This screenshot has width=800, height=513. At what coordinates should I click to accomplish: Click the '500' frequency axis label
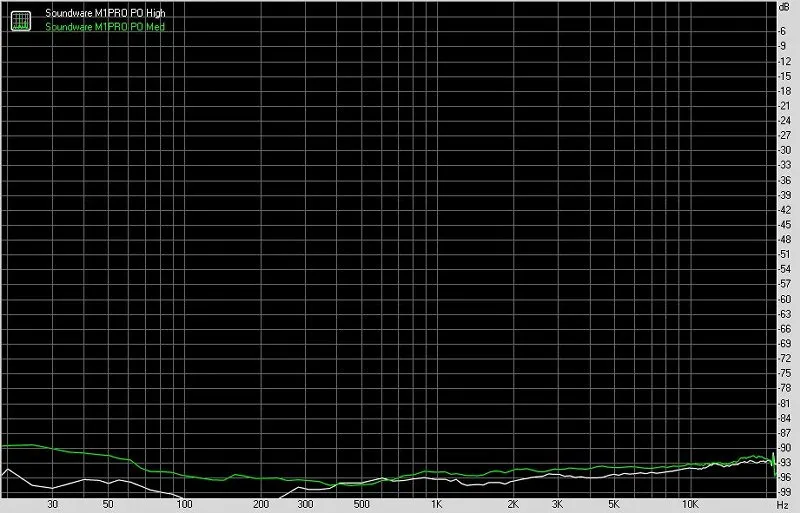pos(361,504)
